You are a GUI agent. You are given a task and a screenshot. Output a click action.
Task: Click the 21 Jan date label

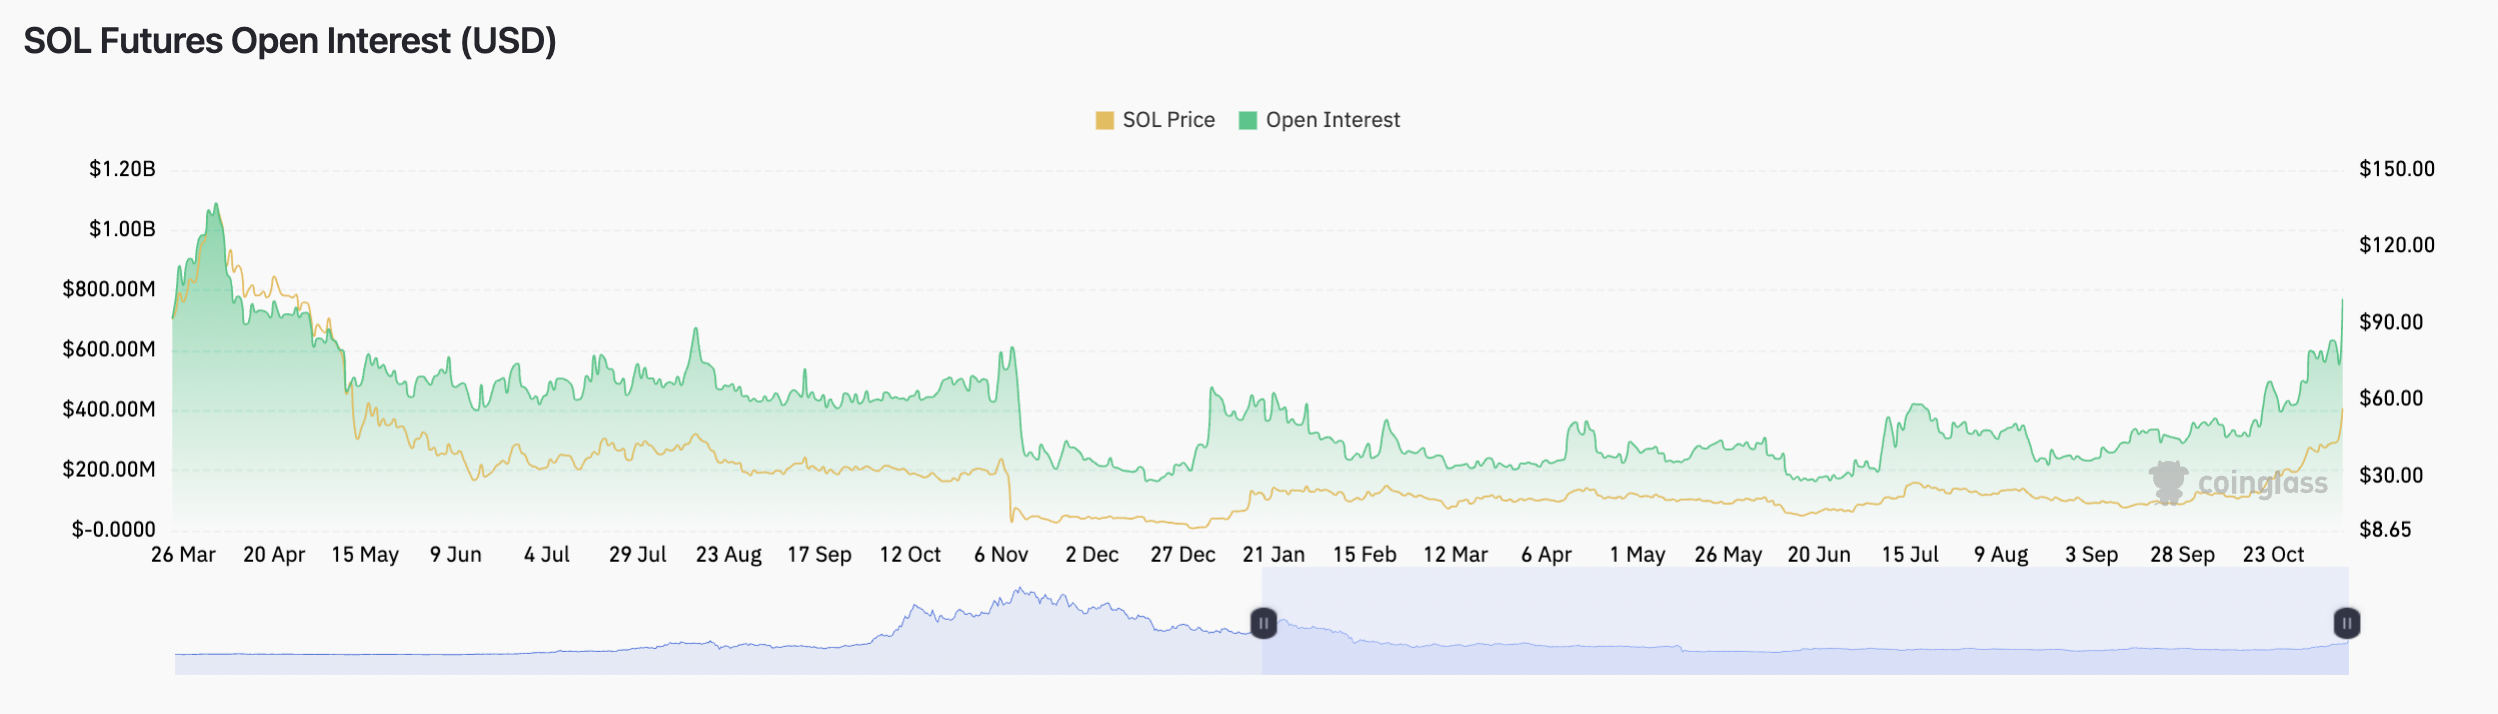point(1273,554)
